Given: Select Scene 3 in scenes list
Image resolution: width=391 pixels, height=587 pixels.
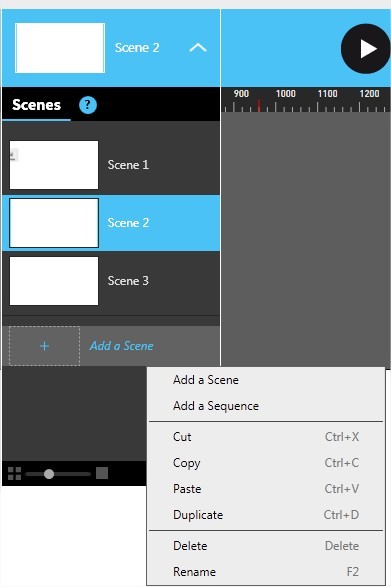Looking at the screenshot, I should click(111, 281).
